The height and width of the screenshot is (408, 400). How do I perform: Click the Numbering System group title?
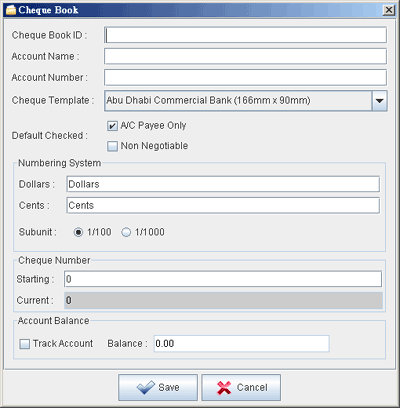(x=59, y=163)
